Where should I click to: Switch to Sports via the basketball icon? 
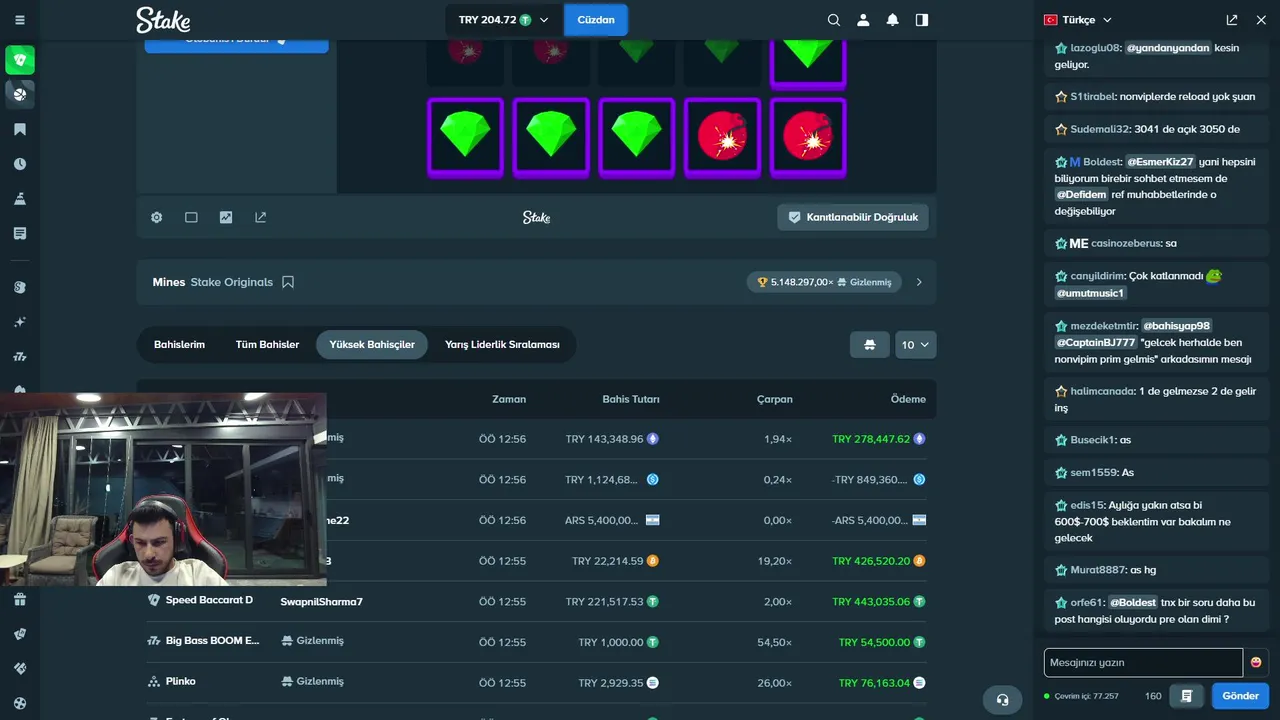(x=20, y=94)
